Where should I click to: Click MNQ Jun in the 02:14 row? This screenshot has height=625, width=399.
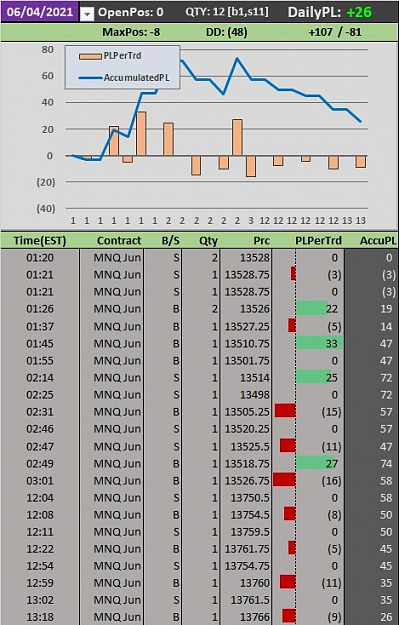click(x=117, y=377)
